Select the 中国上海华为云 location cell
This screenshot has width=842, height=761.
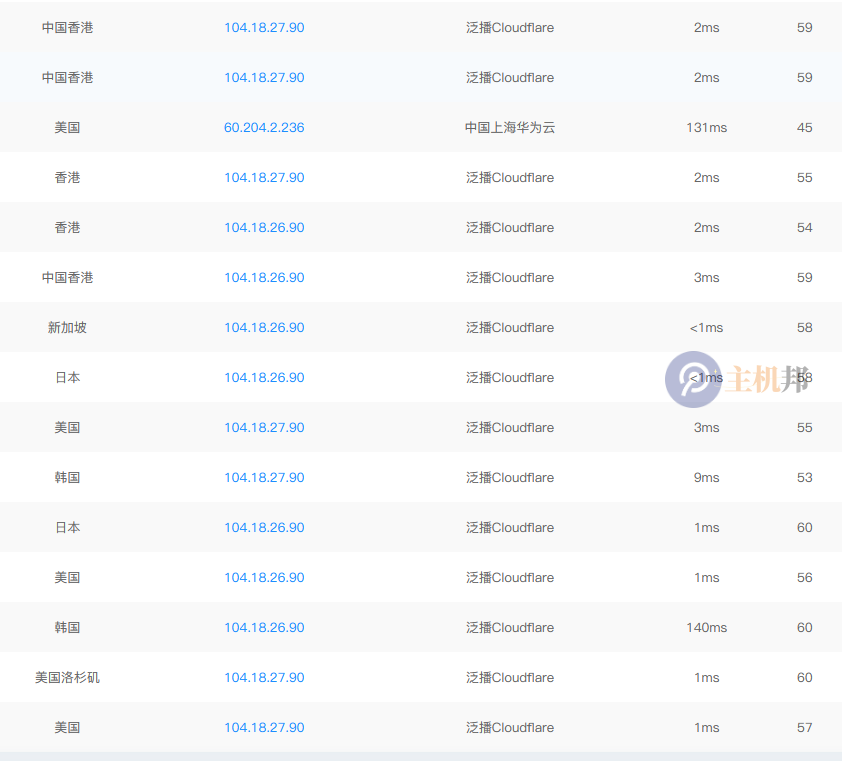tap(510, 127)
